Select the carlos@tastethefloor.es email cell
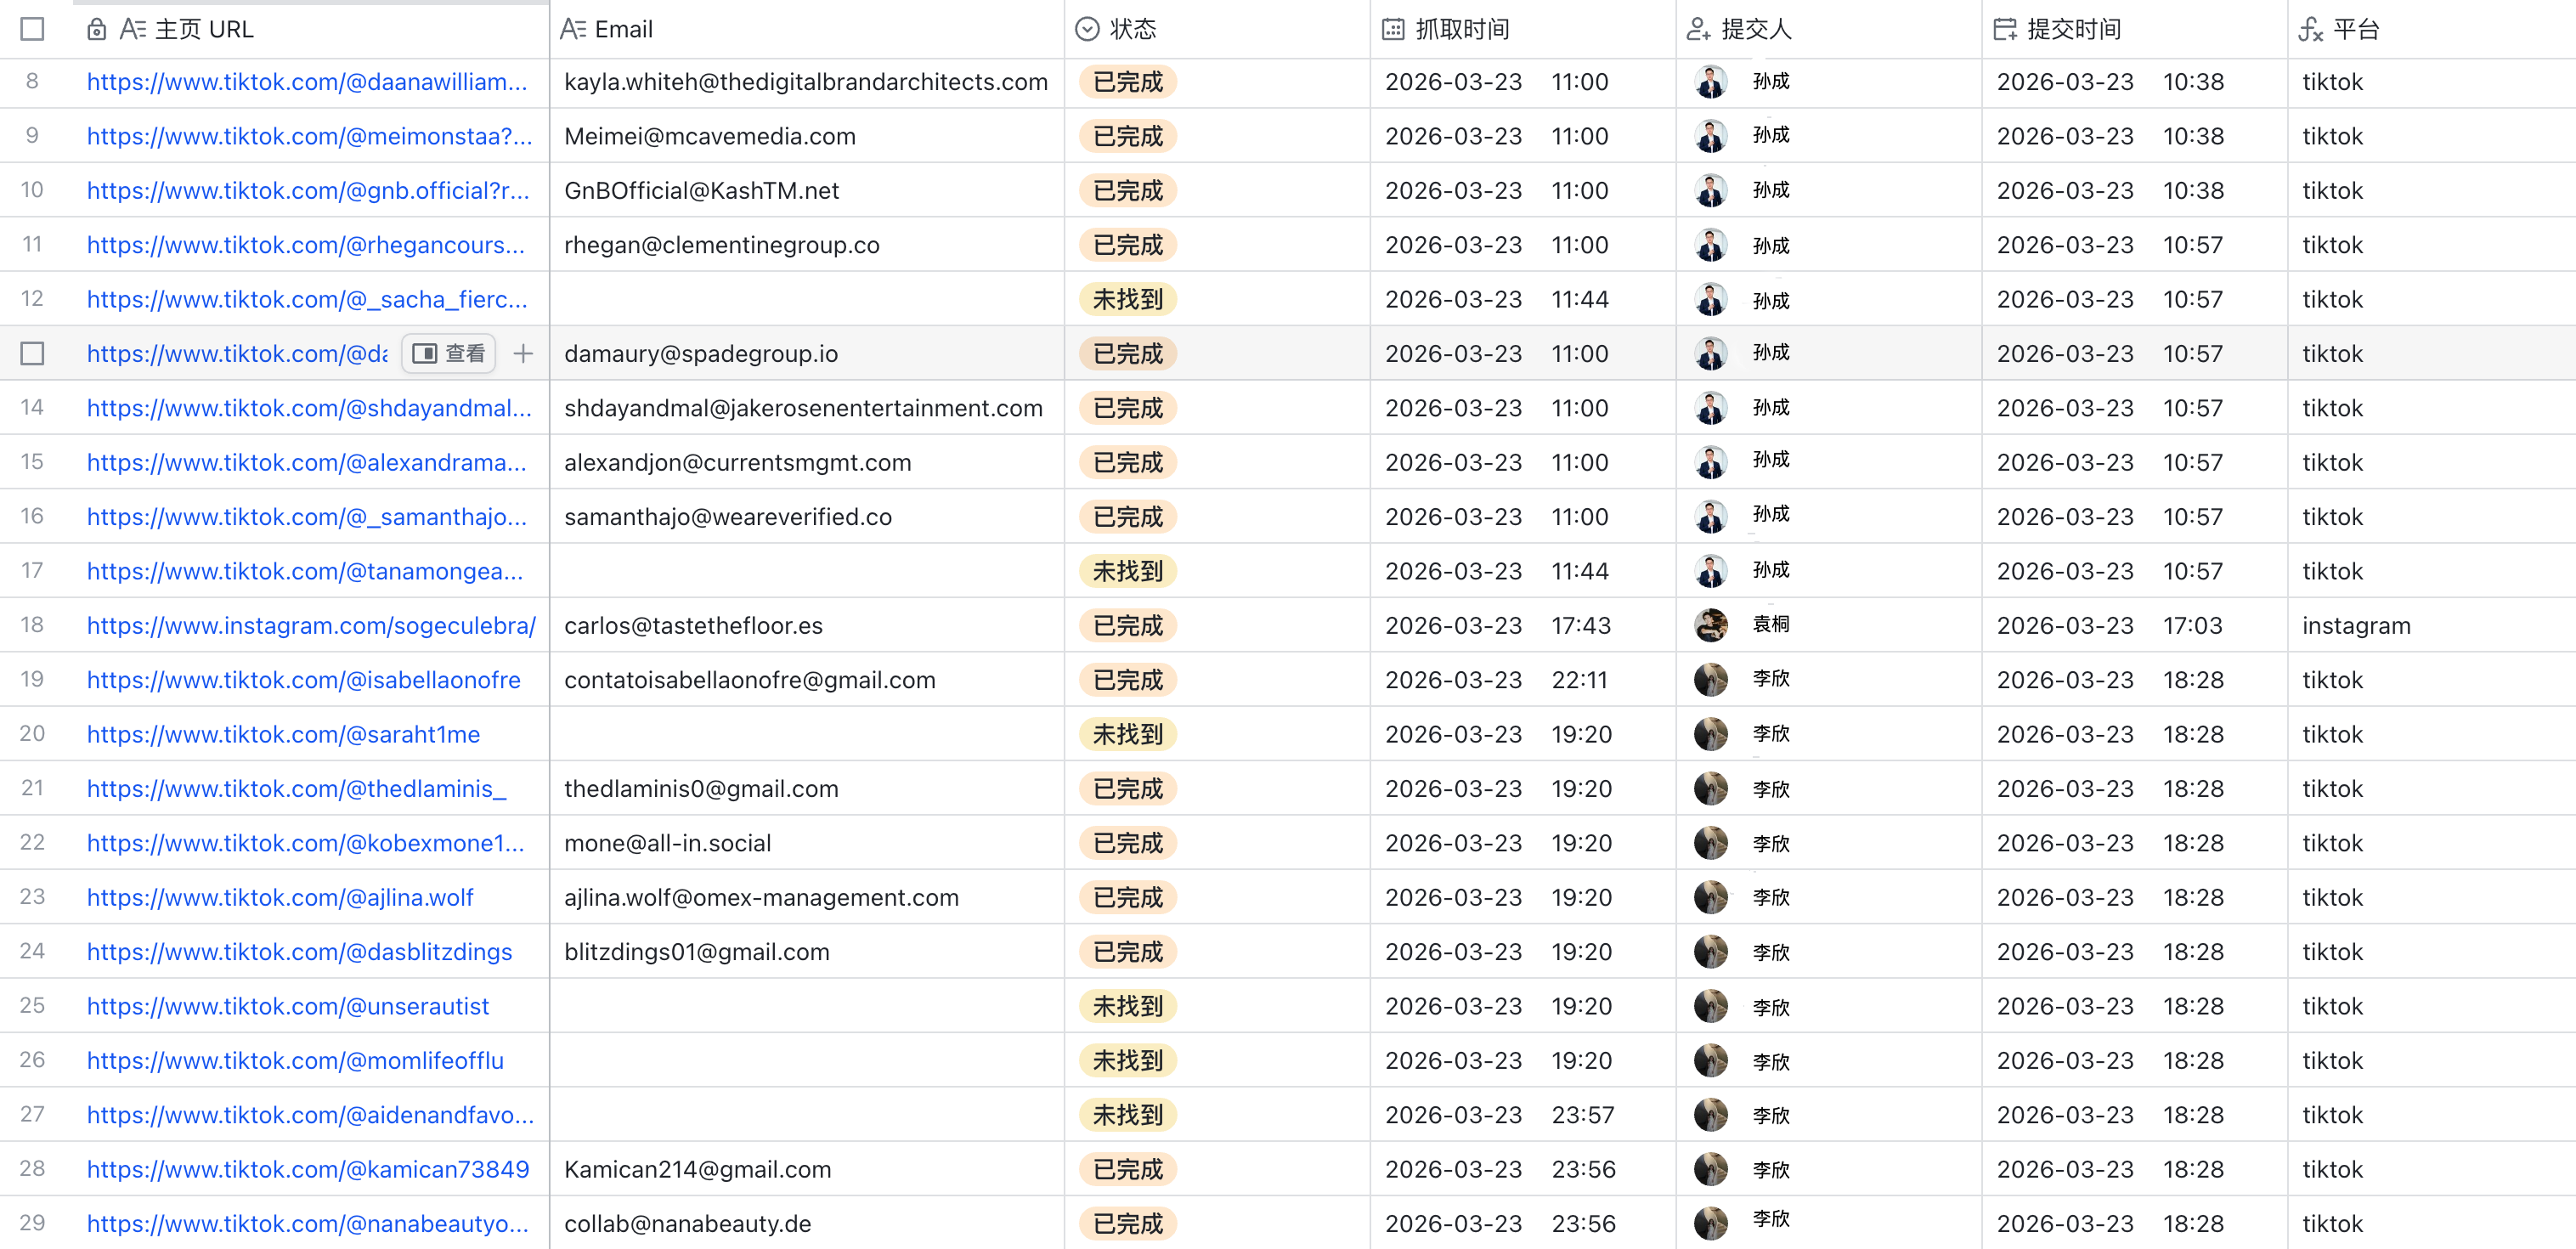 (x=693, y=625)
